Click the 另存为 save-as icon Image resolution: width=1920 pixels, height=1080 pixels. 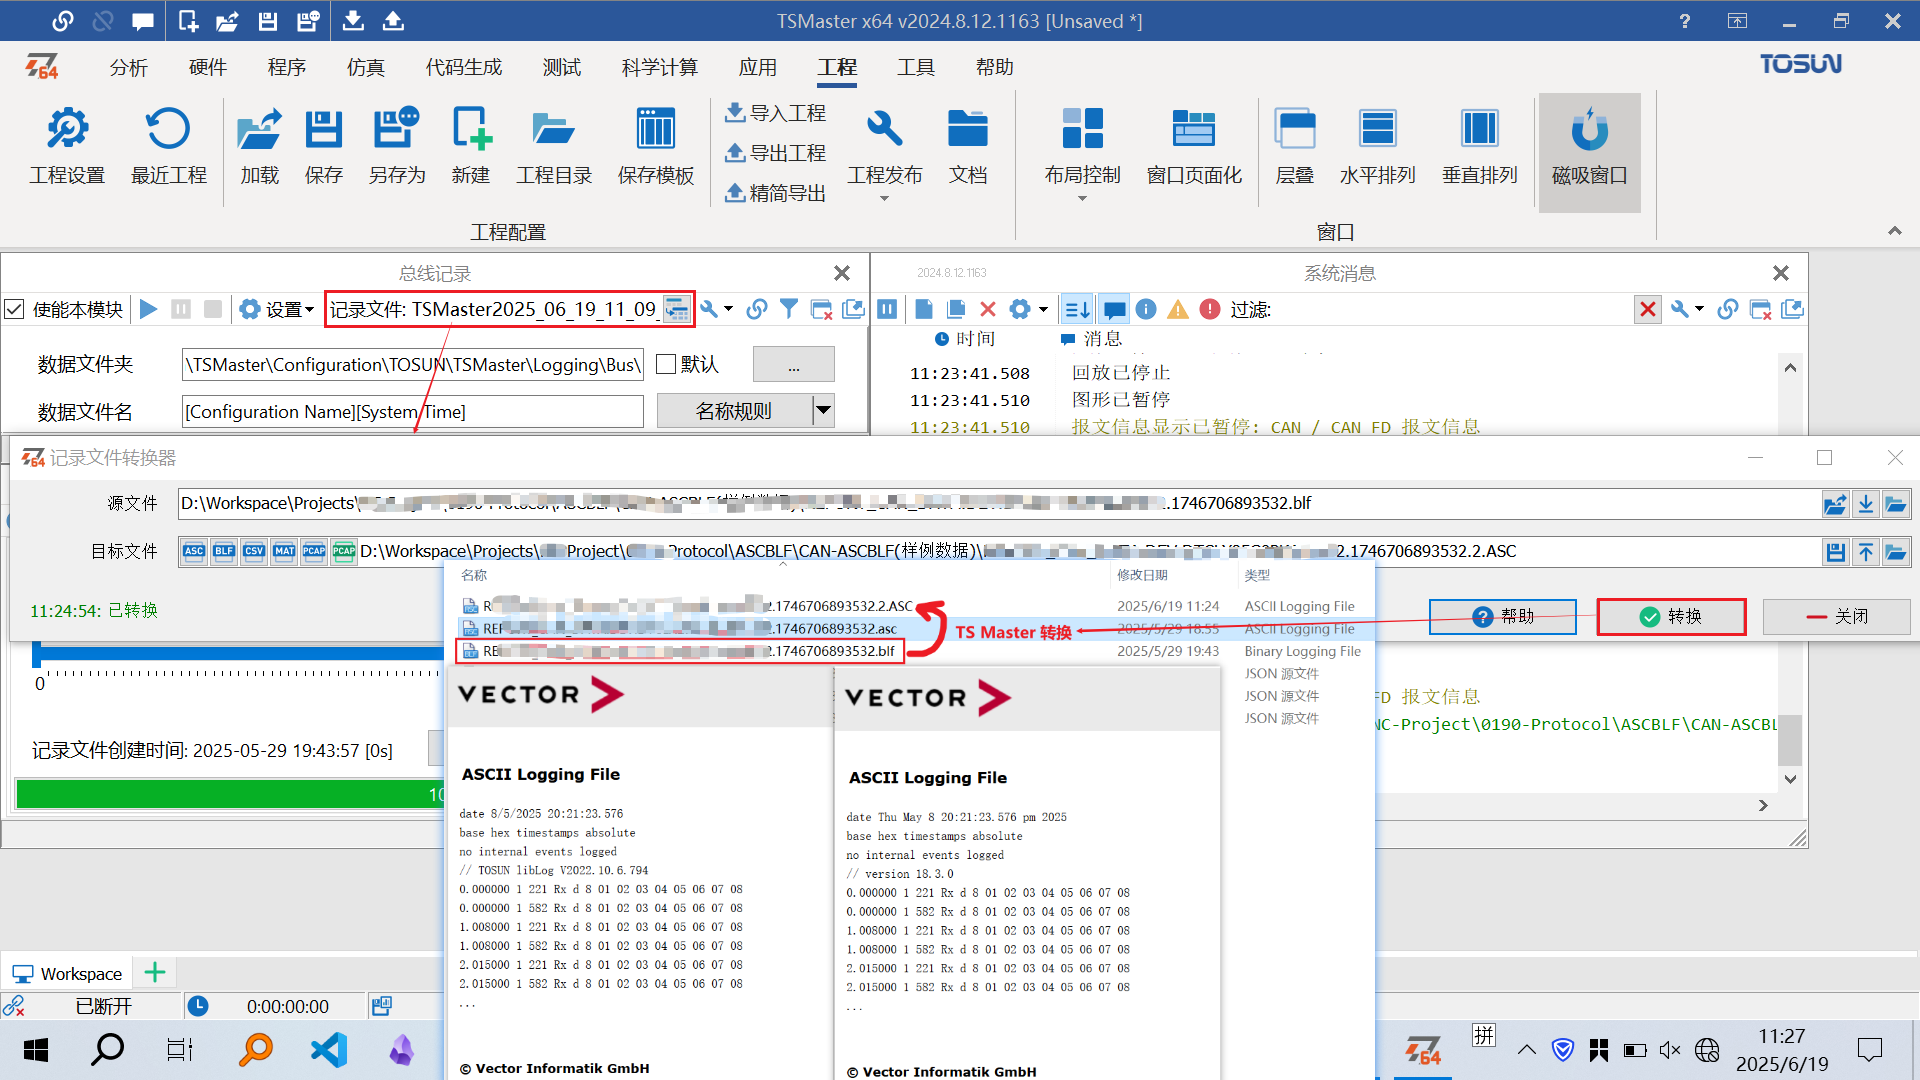tap(397, 147)
